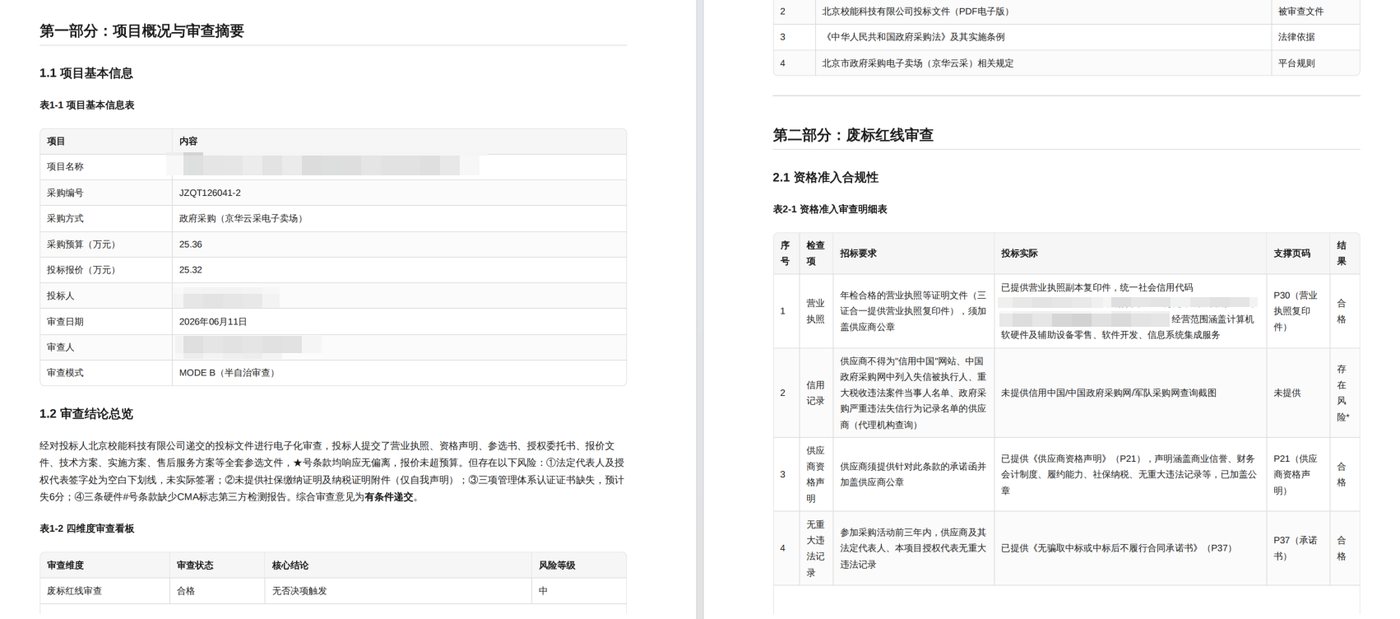Click the 支撑页码 column header
The height and width of the screenshot is (619, 1400).
(x=1292, y=253)
